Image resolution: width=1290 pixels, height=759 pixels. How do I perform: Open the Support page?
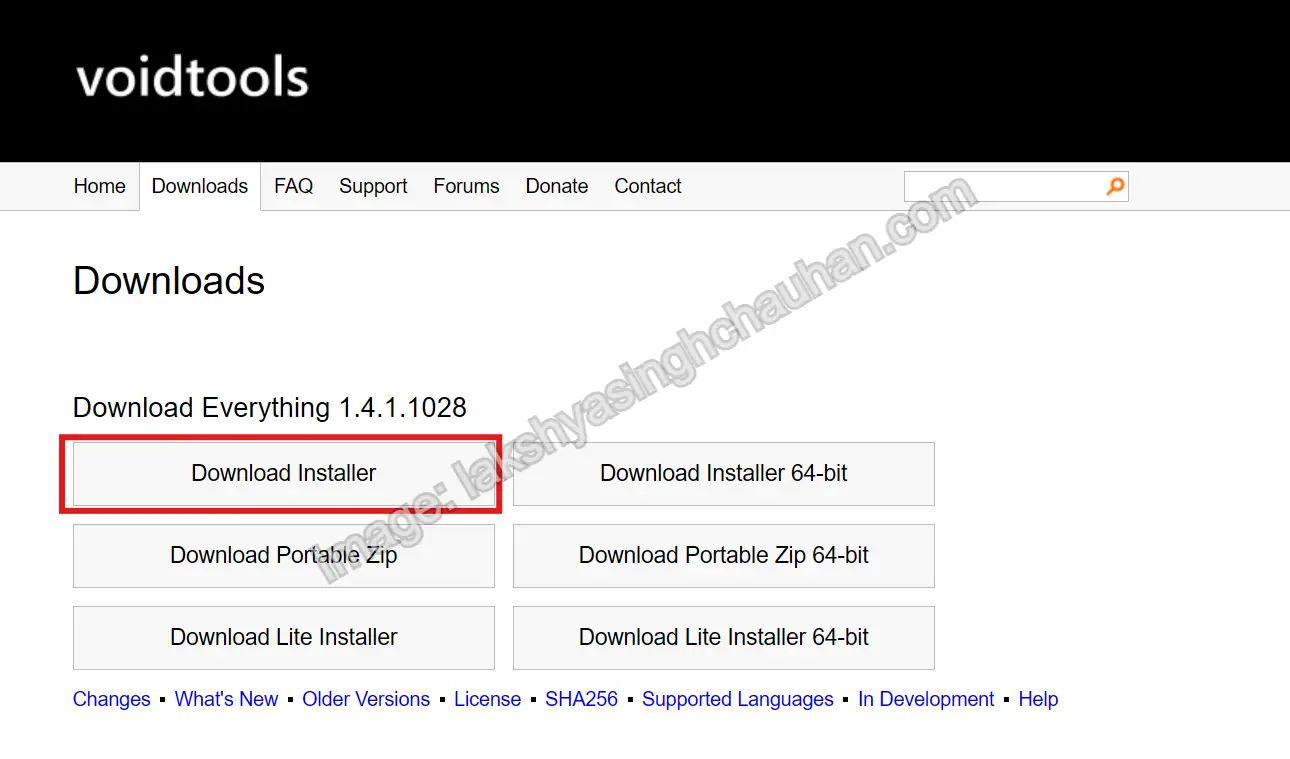pyautogui.click(x=373, y=186)
